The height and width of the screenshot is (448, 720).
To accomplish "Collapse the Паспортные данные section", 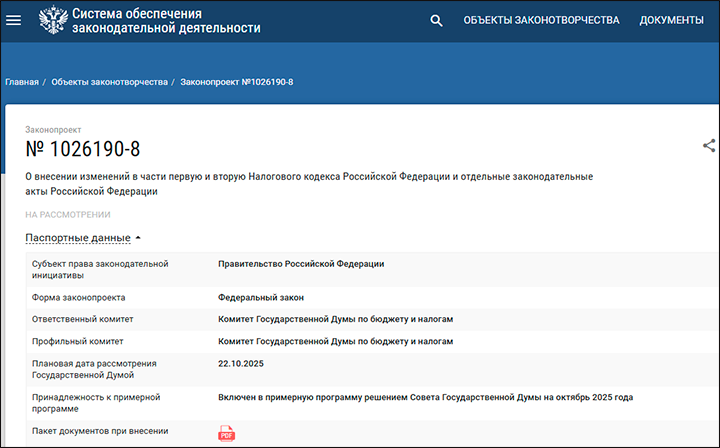I will [x=83, y=238].
